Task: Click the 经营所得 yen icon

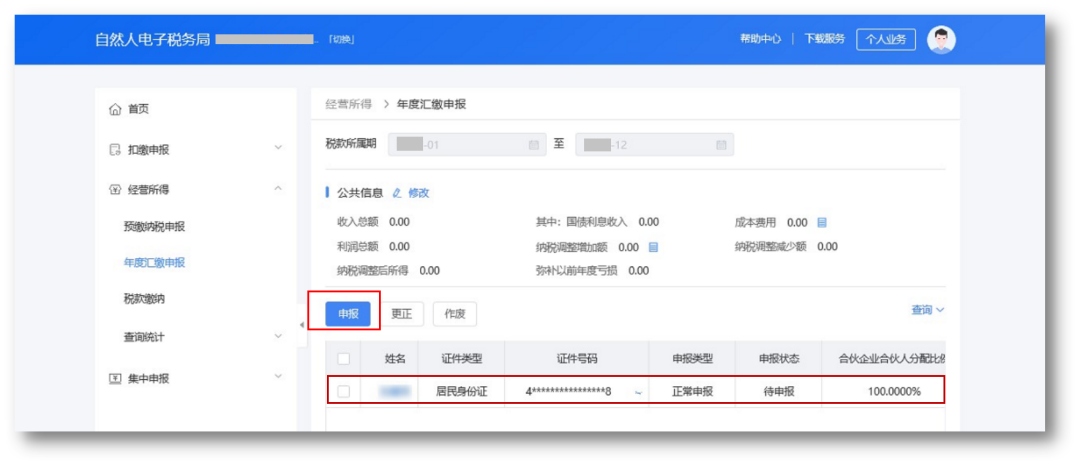Action: pos(116,189)
